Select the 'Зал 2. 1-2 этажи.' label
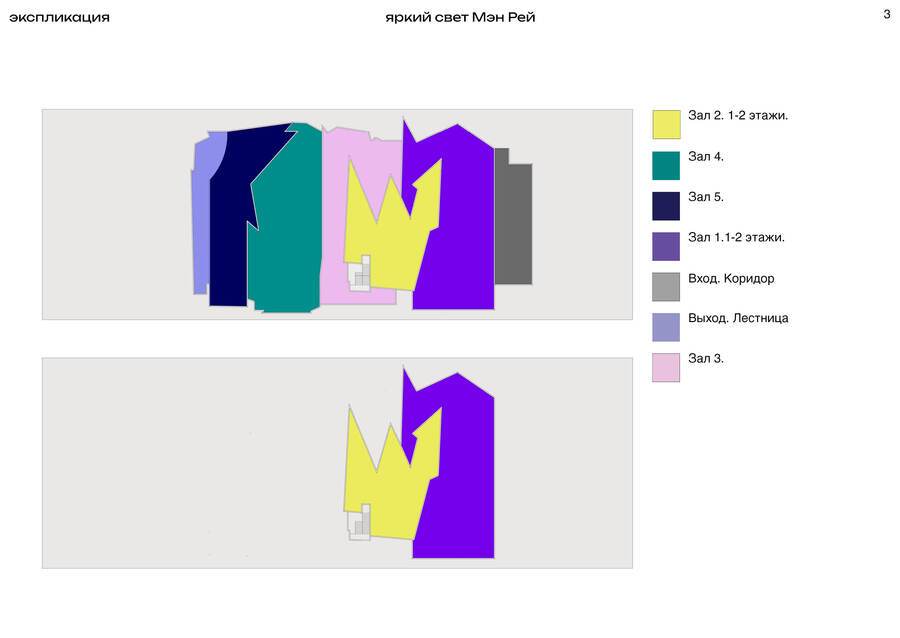This screenshot has width=900, height=638. pos(738,115)
